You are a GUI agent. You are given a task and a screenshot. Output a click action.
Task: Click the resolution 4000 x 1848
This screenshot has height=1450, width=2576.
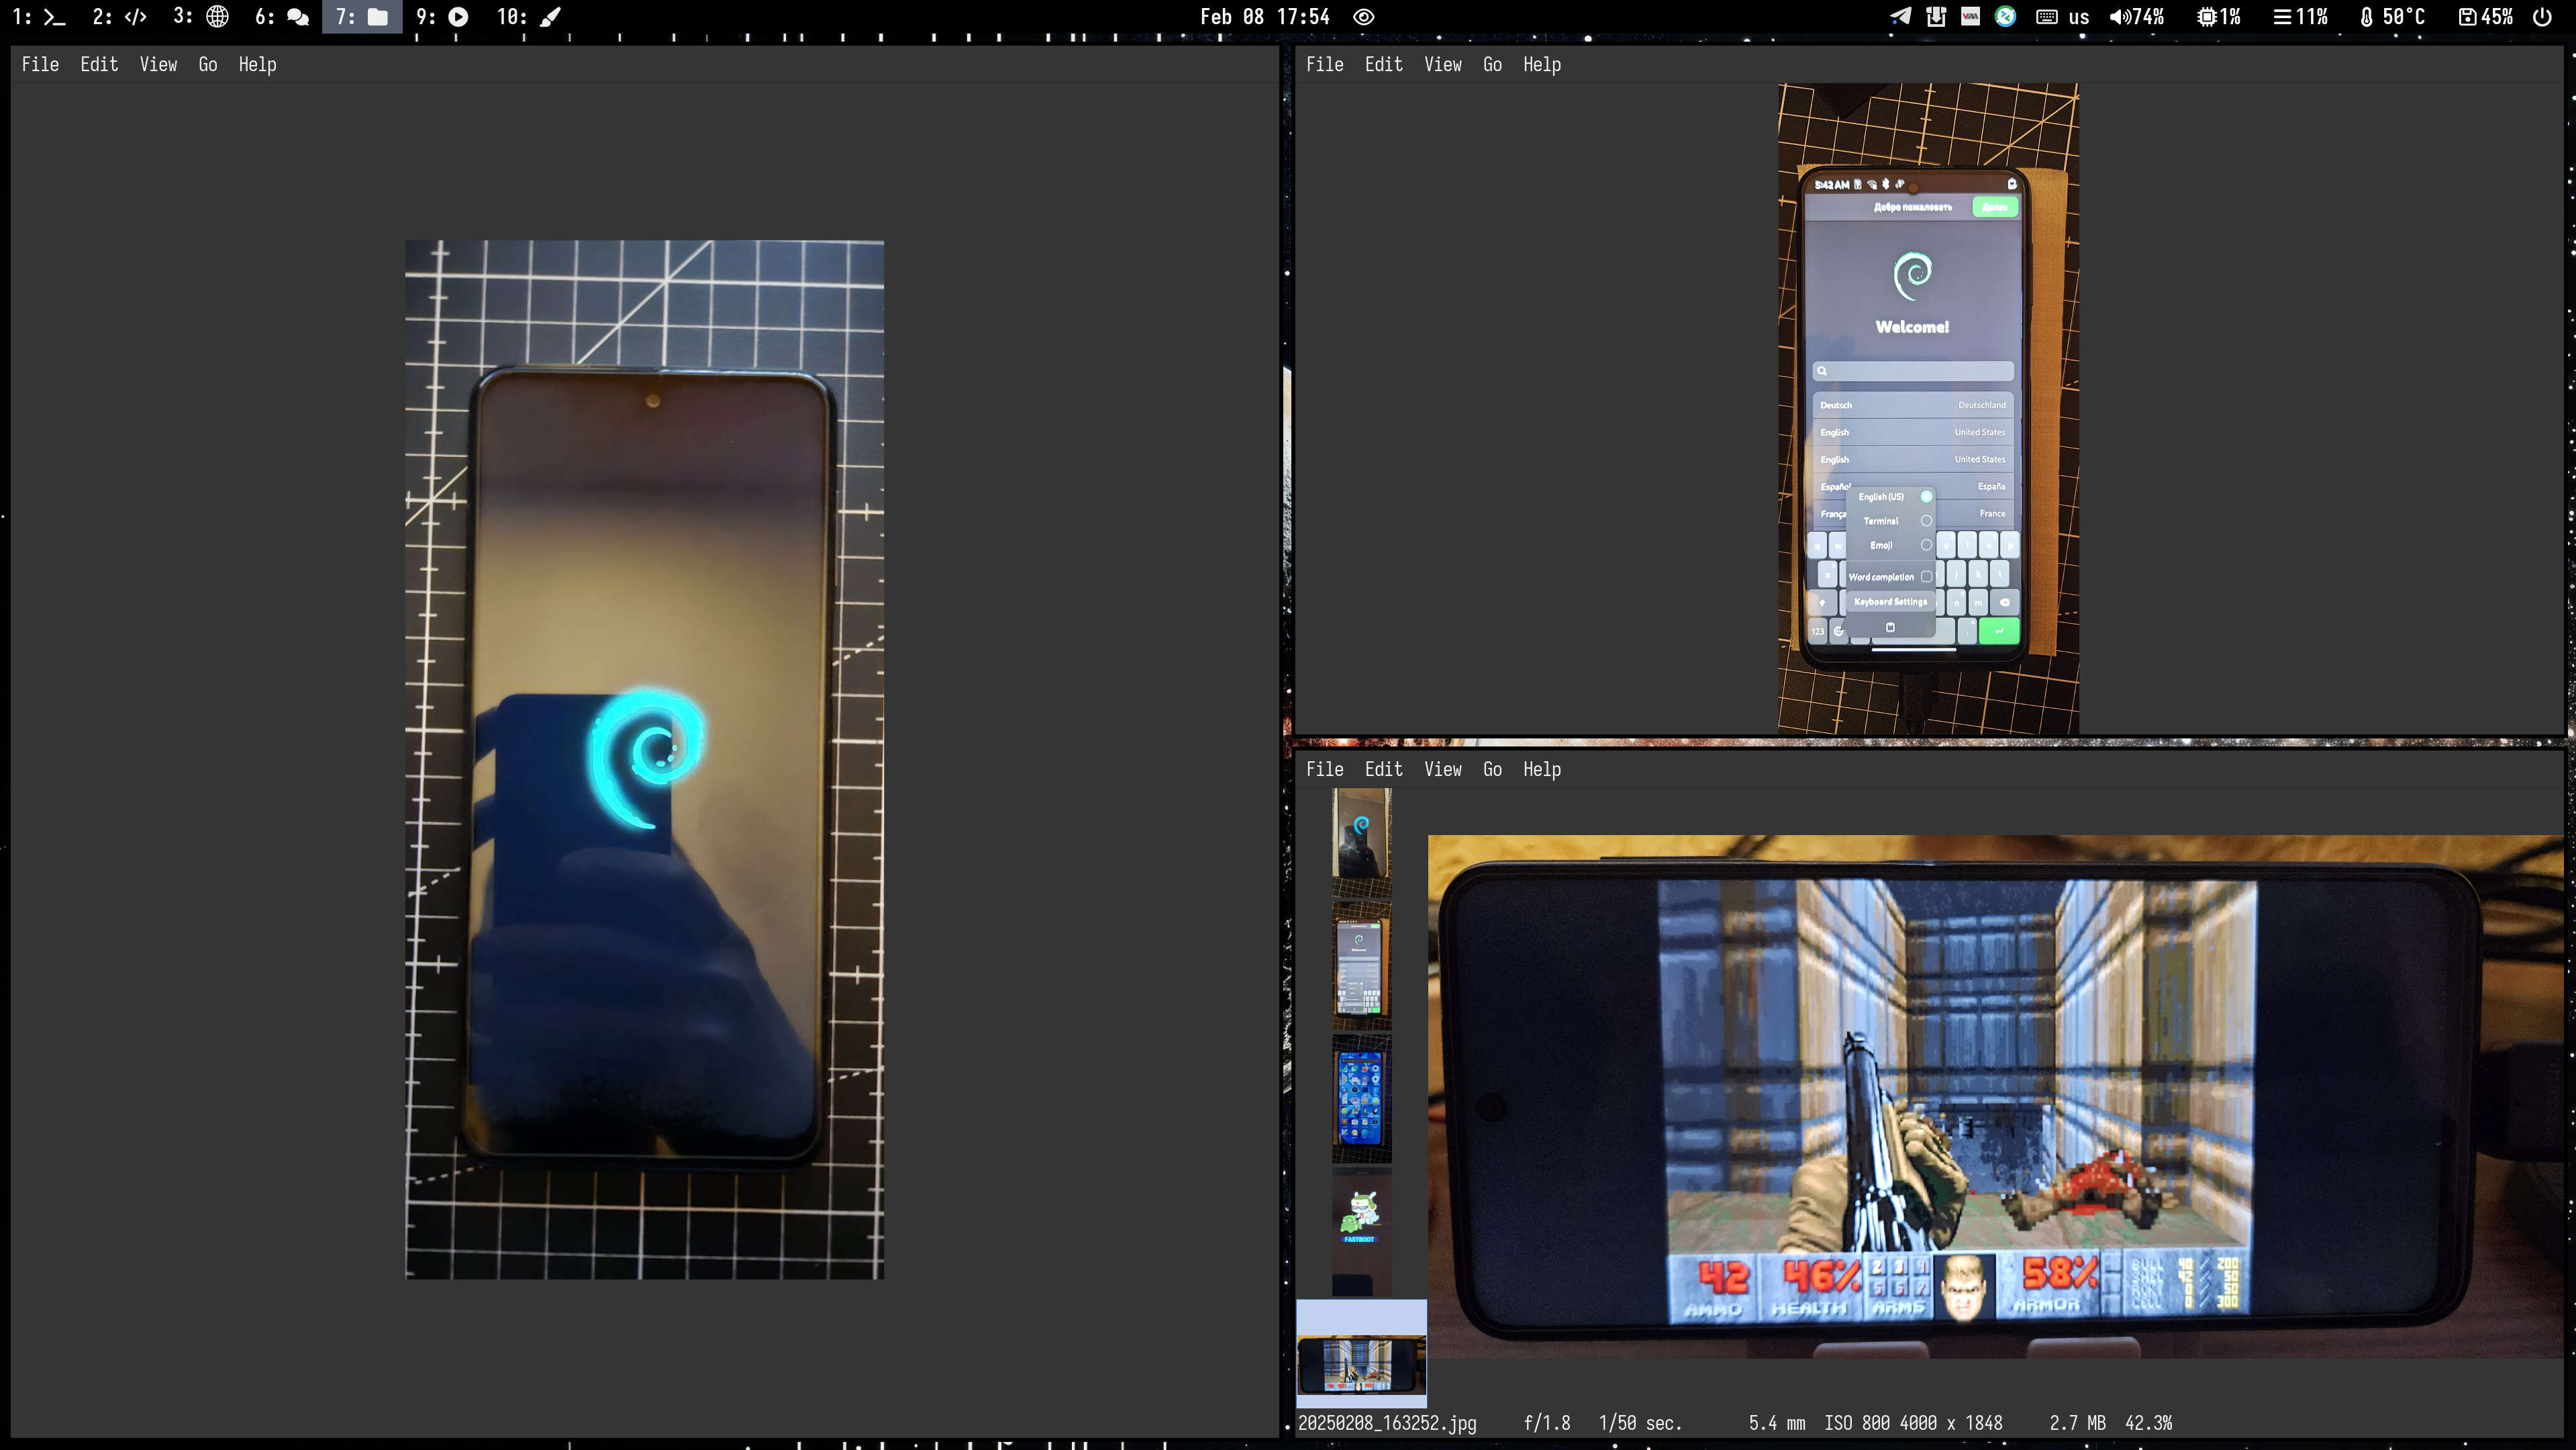click(1951, 1423)
